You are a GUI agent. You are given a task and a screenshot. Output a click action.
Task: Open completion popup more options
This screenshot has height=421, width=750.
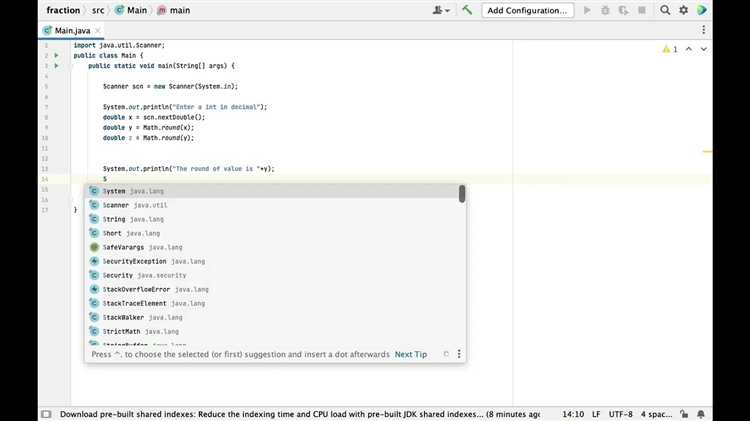pos(459,354)
